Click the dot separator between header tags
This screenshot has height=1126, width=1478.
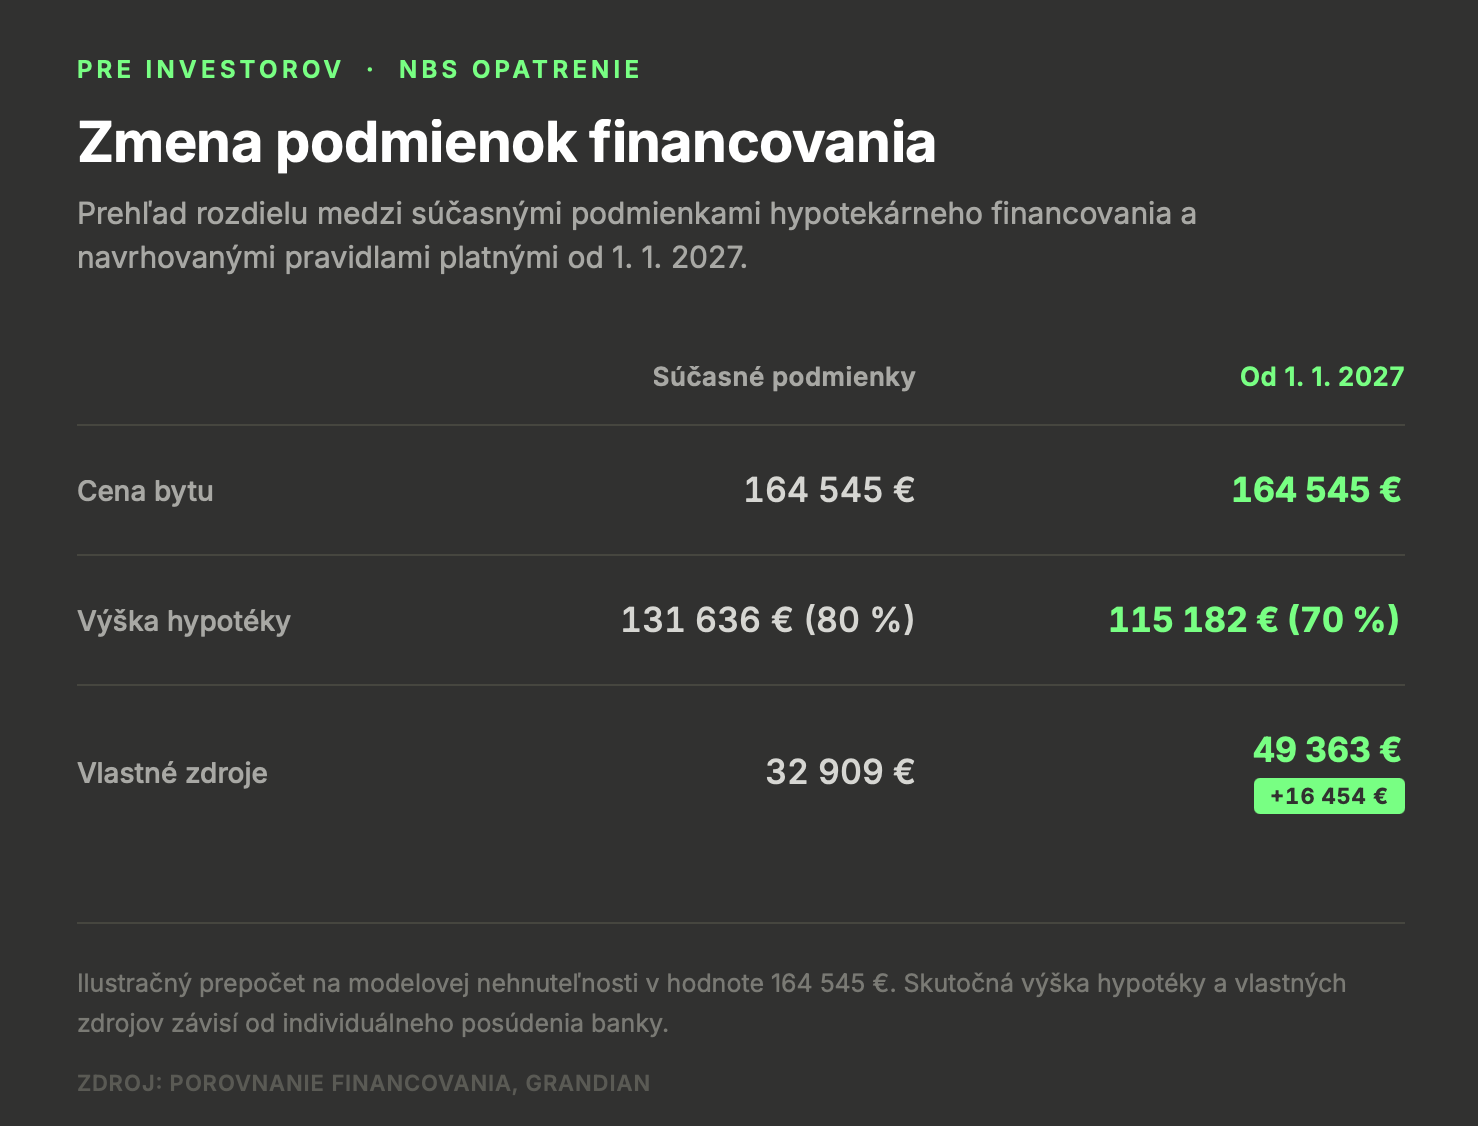click(x=371, y=69)
